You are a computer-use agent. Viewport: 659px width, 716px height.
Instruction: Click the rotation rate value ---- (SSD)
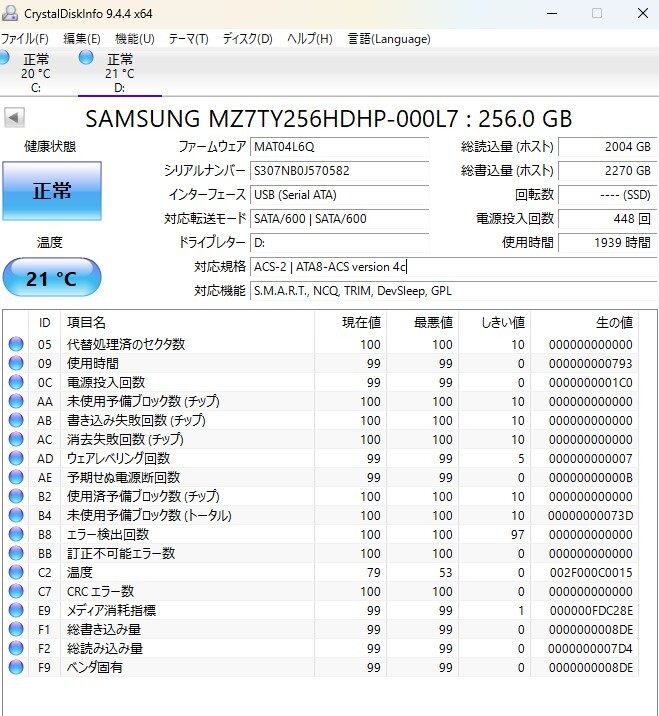(x=607, y=195)
